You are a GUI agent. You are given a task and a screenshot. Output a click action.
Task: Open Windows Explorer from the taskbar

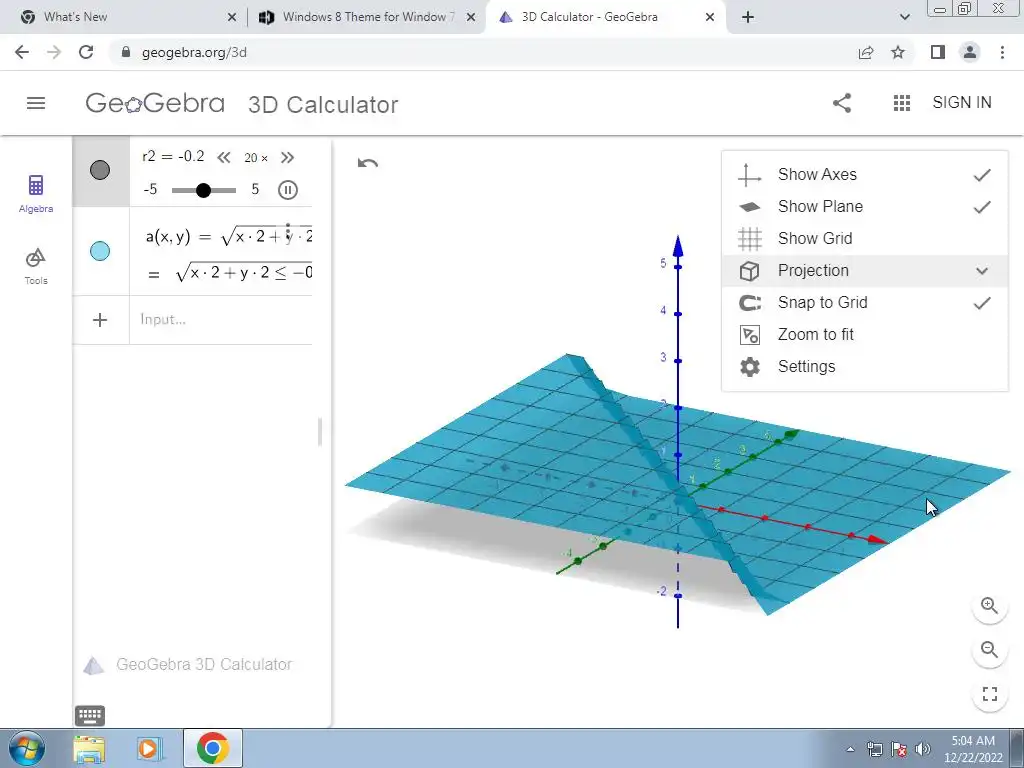pyautogui.click(x=89, y=749)
